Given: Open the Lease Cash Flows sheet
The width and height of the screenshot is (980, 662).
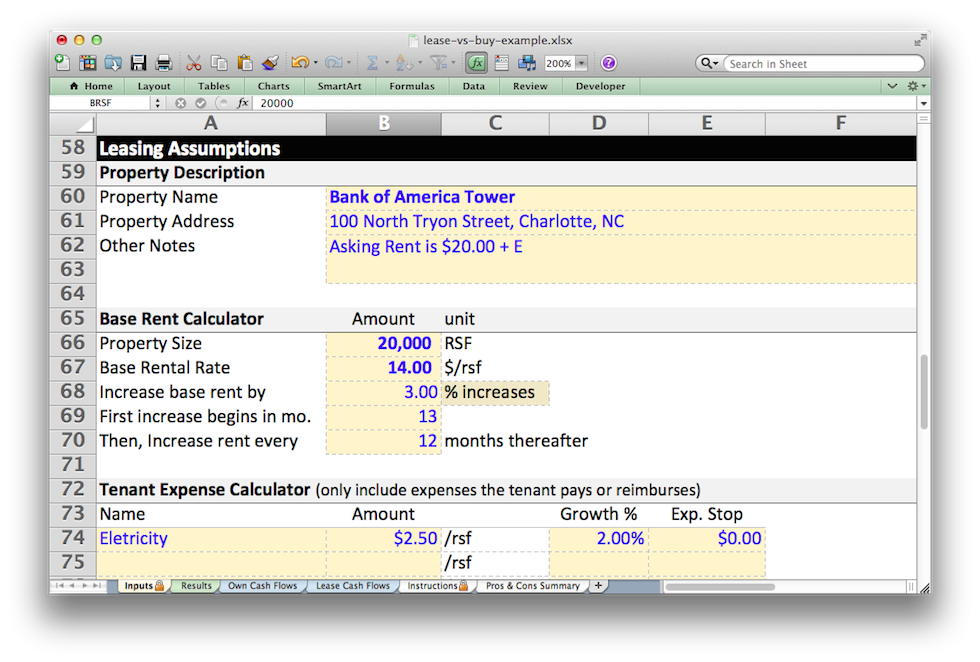Looking at the screenshot, I should (353, 586).
